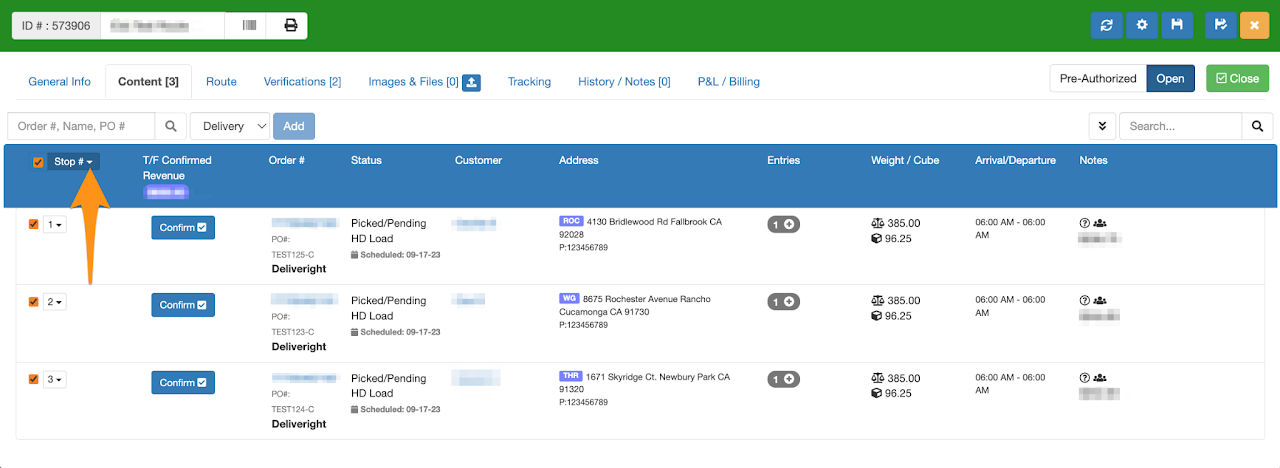Uncheck the checkbox for stop 1
The height and width of the screenshot is (468, 1280).
click(33, 224)
